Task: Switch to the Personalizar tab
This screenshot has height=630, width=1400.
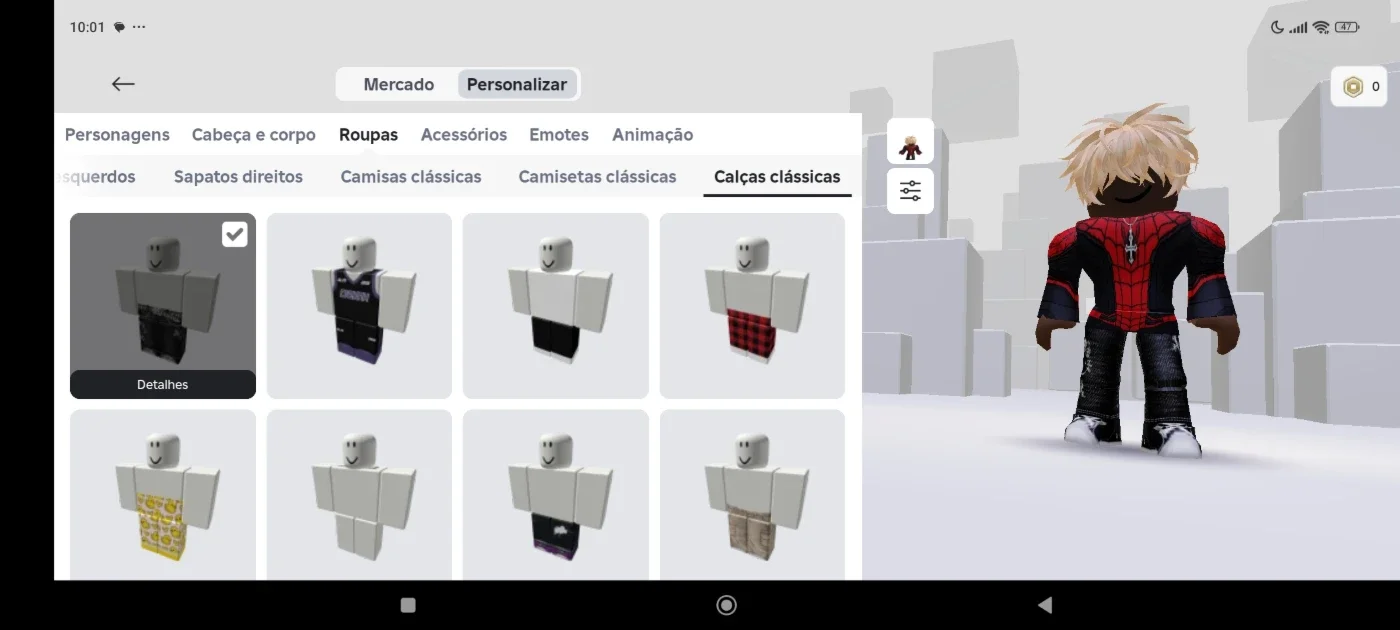Action: pos(517,84)
